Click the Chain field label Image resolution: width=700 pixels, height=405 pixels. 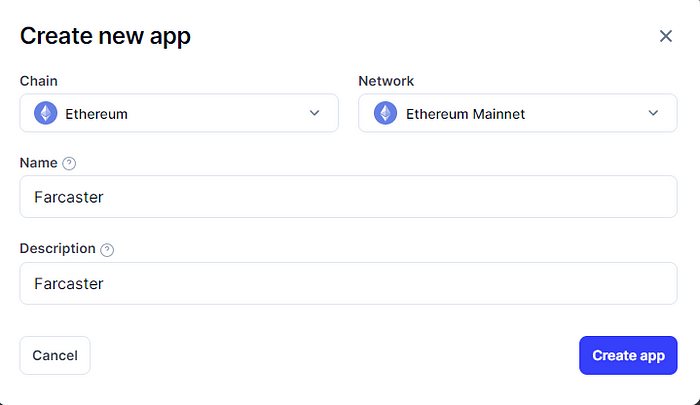pos(38,81)
